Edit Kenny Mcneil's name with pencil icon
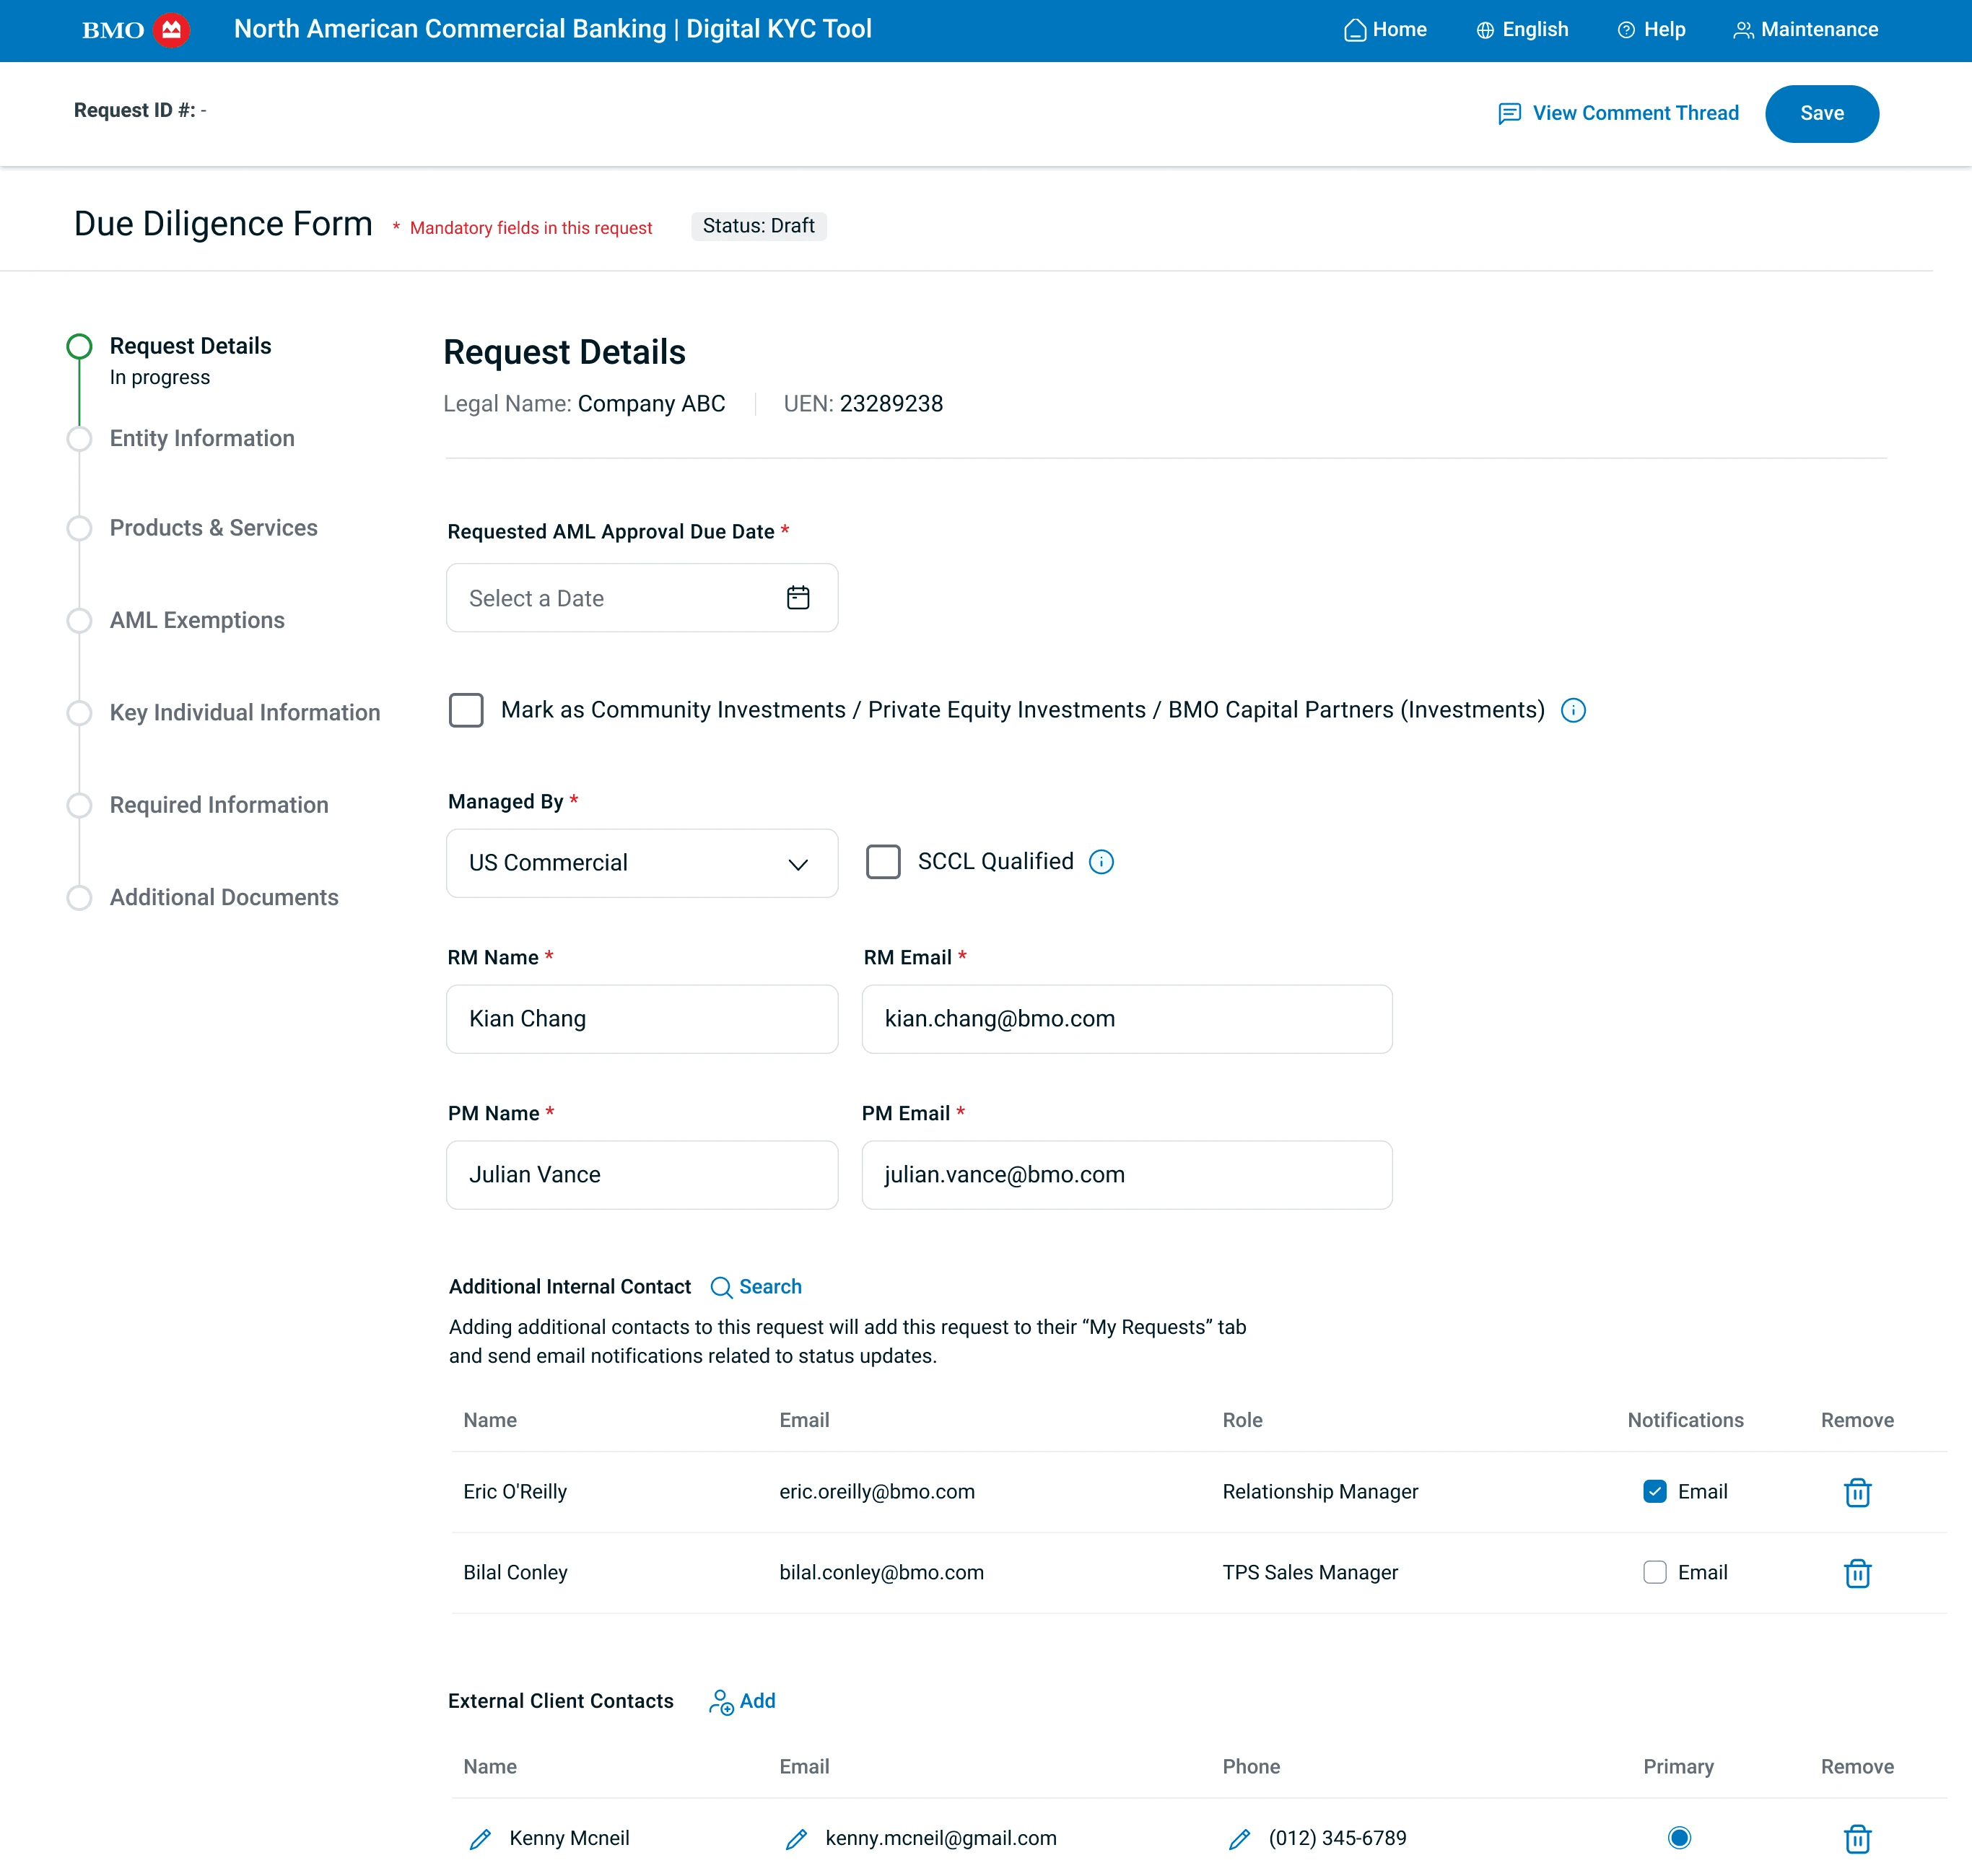The width and height of the screenshot is (1972, 1876). click(x=480, y=1839)
